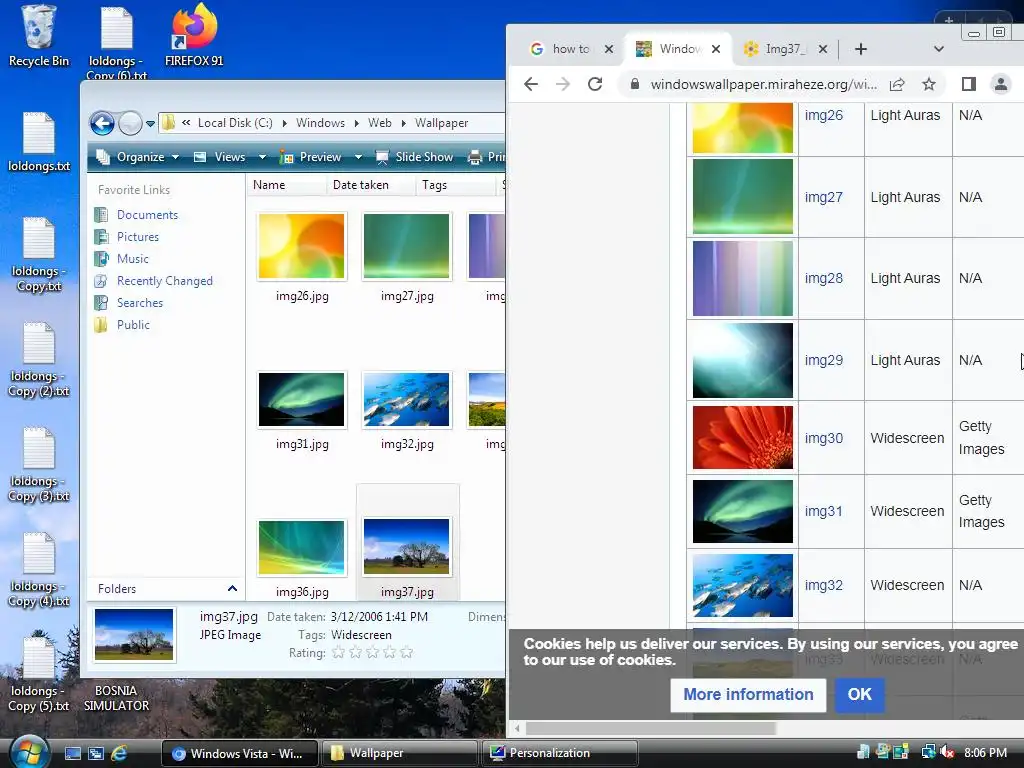Open the Organize menu in Explorer
This screenshot has width=1024, height=768.
click(137, 157)
